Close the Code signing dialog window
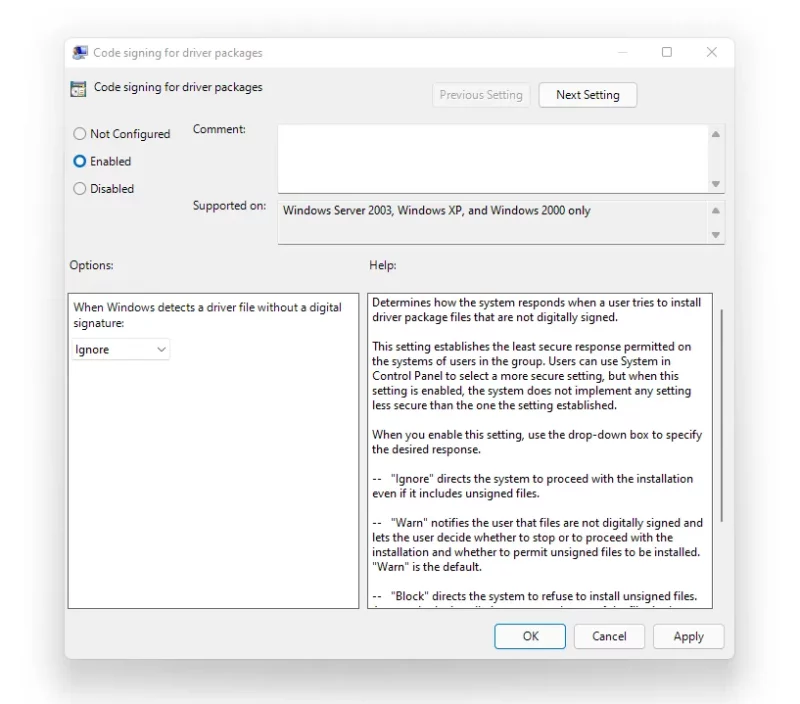The height and width of the screenshot is (704, 800). [x=712, y=52]
